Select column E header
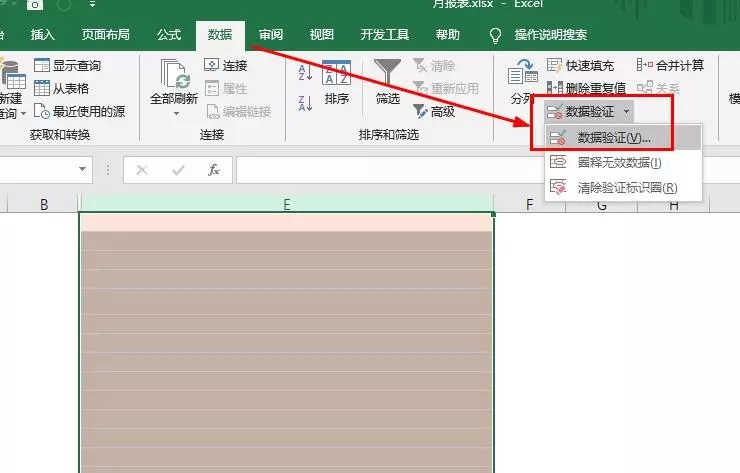 (x=286, y=204)
